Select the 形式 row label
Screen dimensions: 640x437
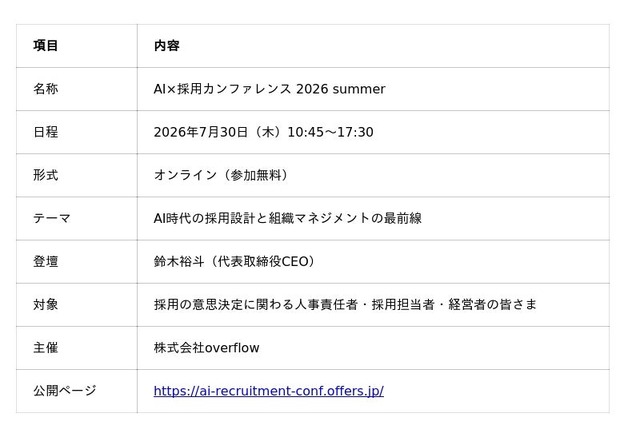pos(45,175)
